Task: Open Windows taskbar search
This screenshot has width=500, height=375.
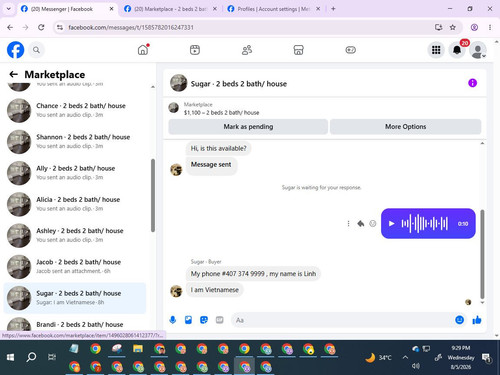Action: (x=31, y=357)
